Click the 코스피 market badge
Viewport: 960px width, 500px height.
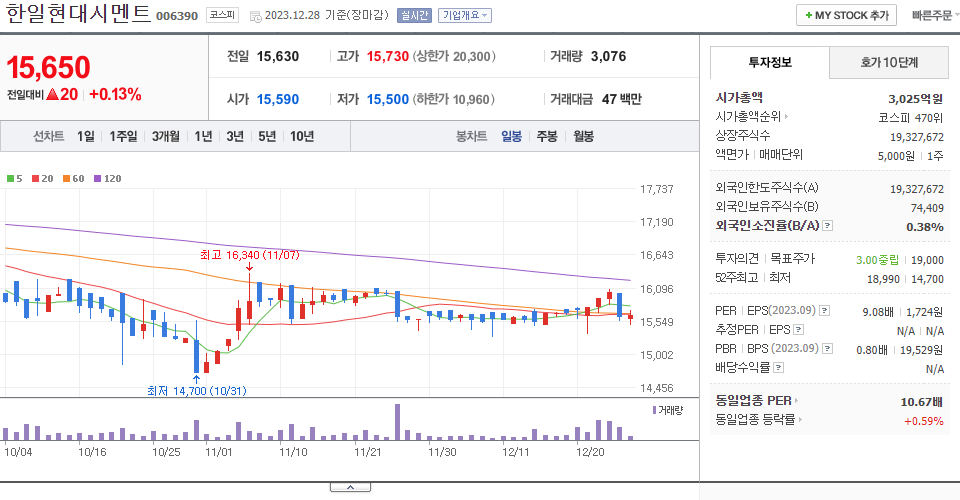[222, 15]
